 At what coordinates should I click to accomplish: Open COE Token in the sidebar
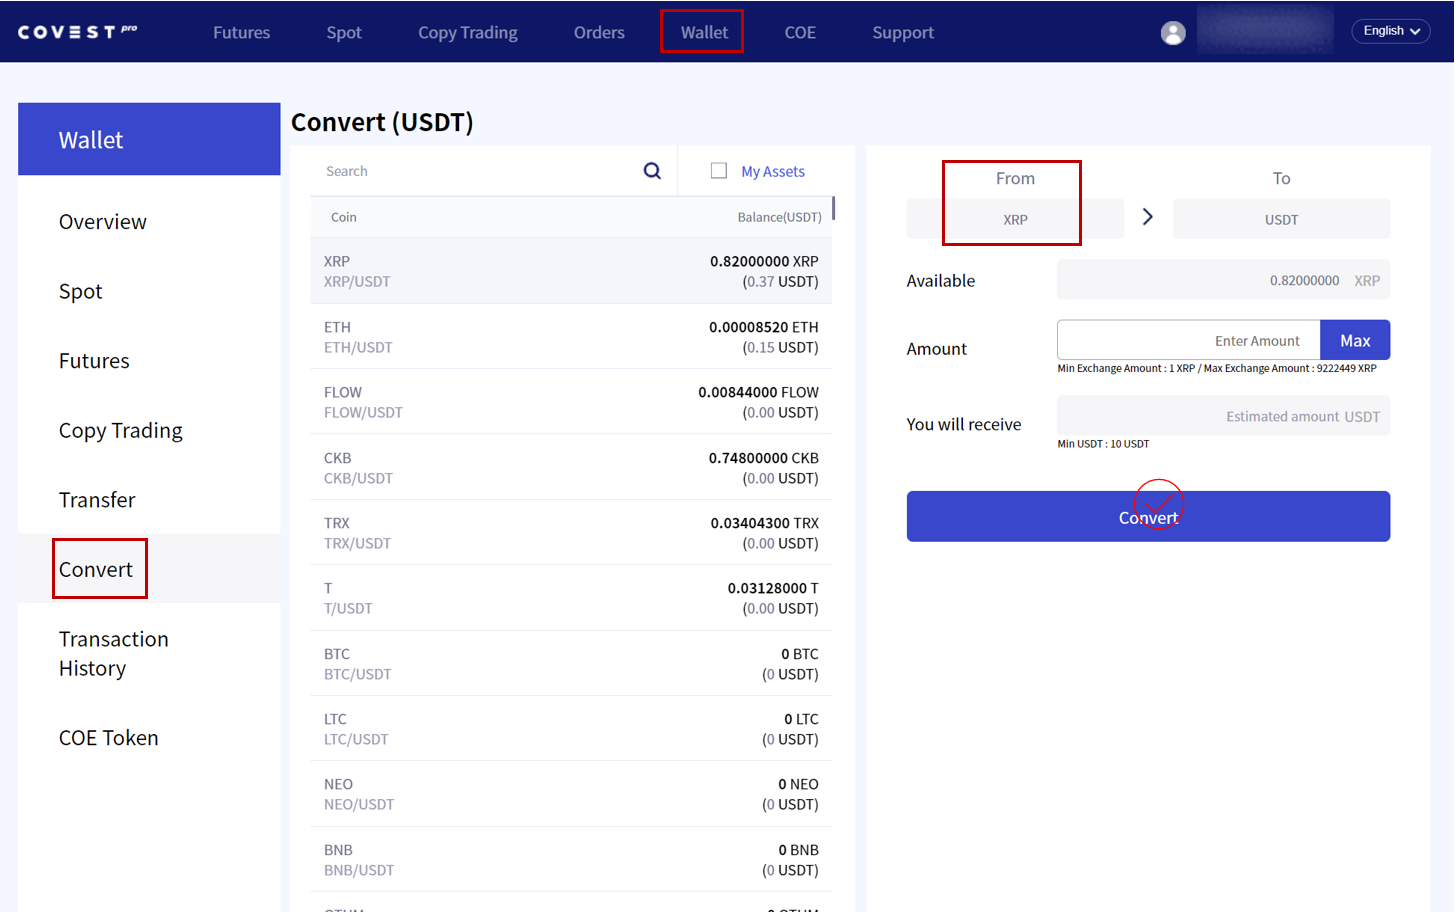point(108,738)
